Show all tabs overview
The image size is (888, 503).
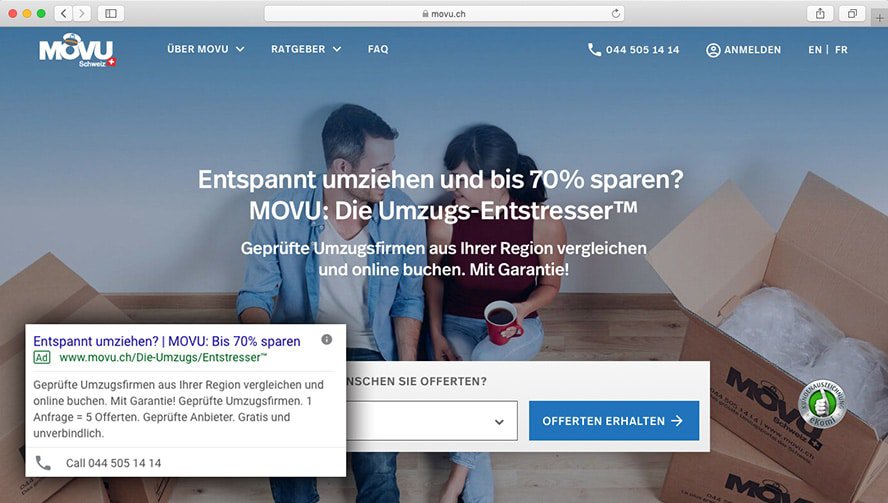[852, 14]
